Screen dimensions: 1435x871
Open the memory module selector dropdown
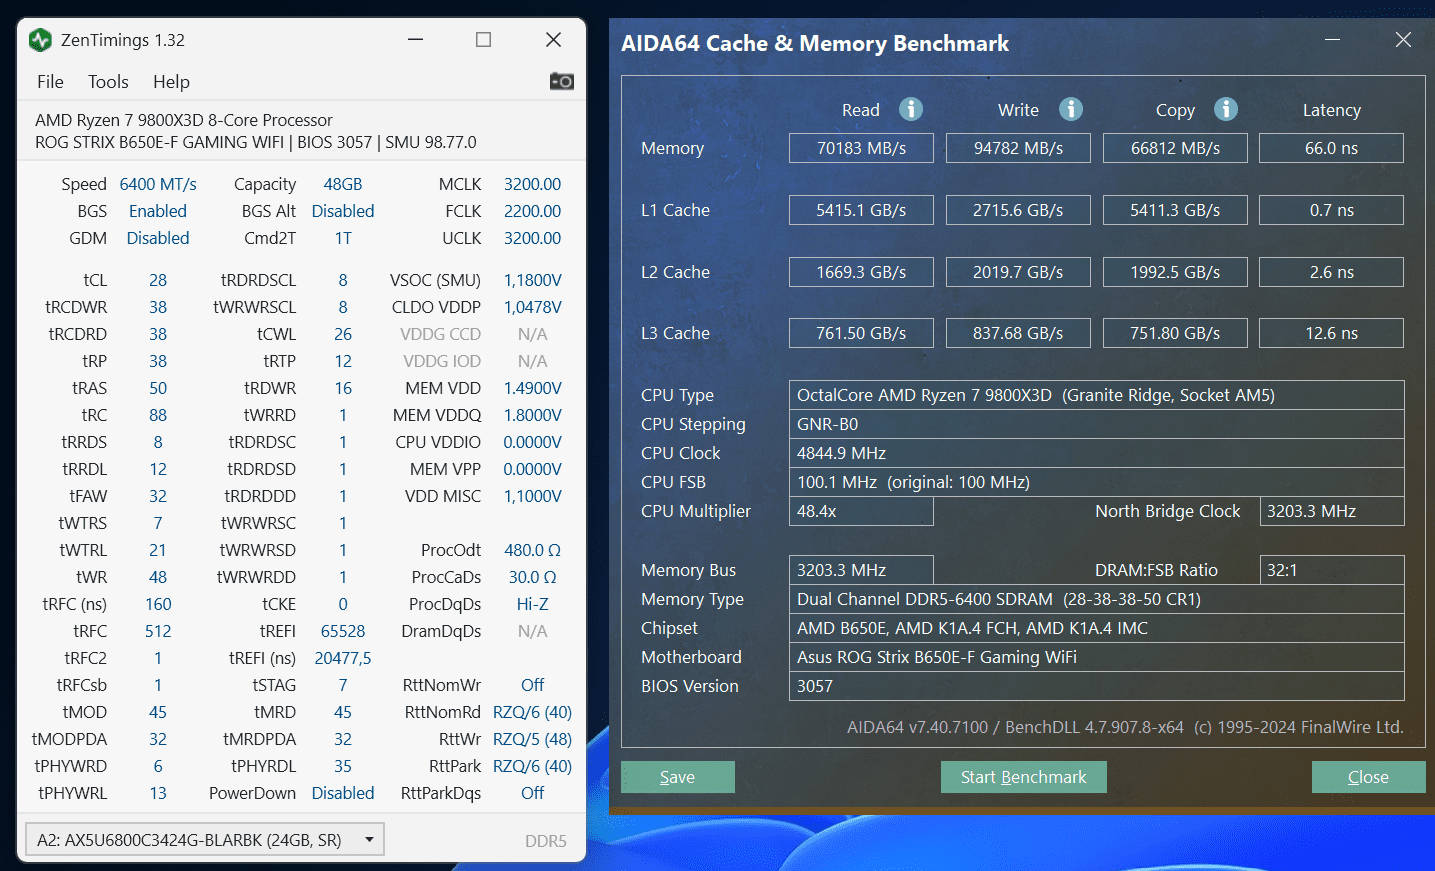(x=204, y=840)
